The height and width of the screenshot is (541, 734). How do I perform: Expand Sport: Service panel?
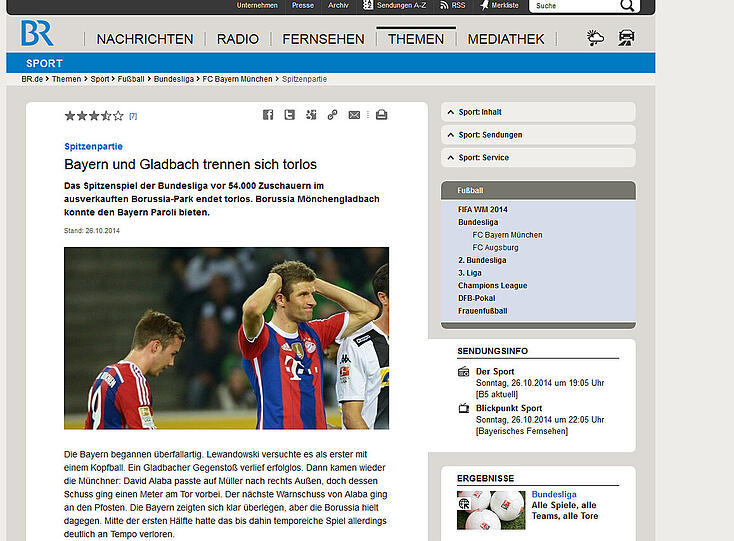[538, 157]
